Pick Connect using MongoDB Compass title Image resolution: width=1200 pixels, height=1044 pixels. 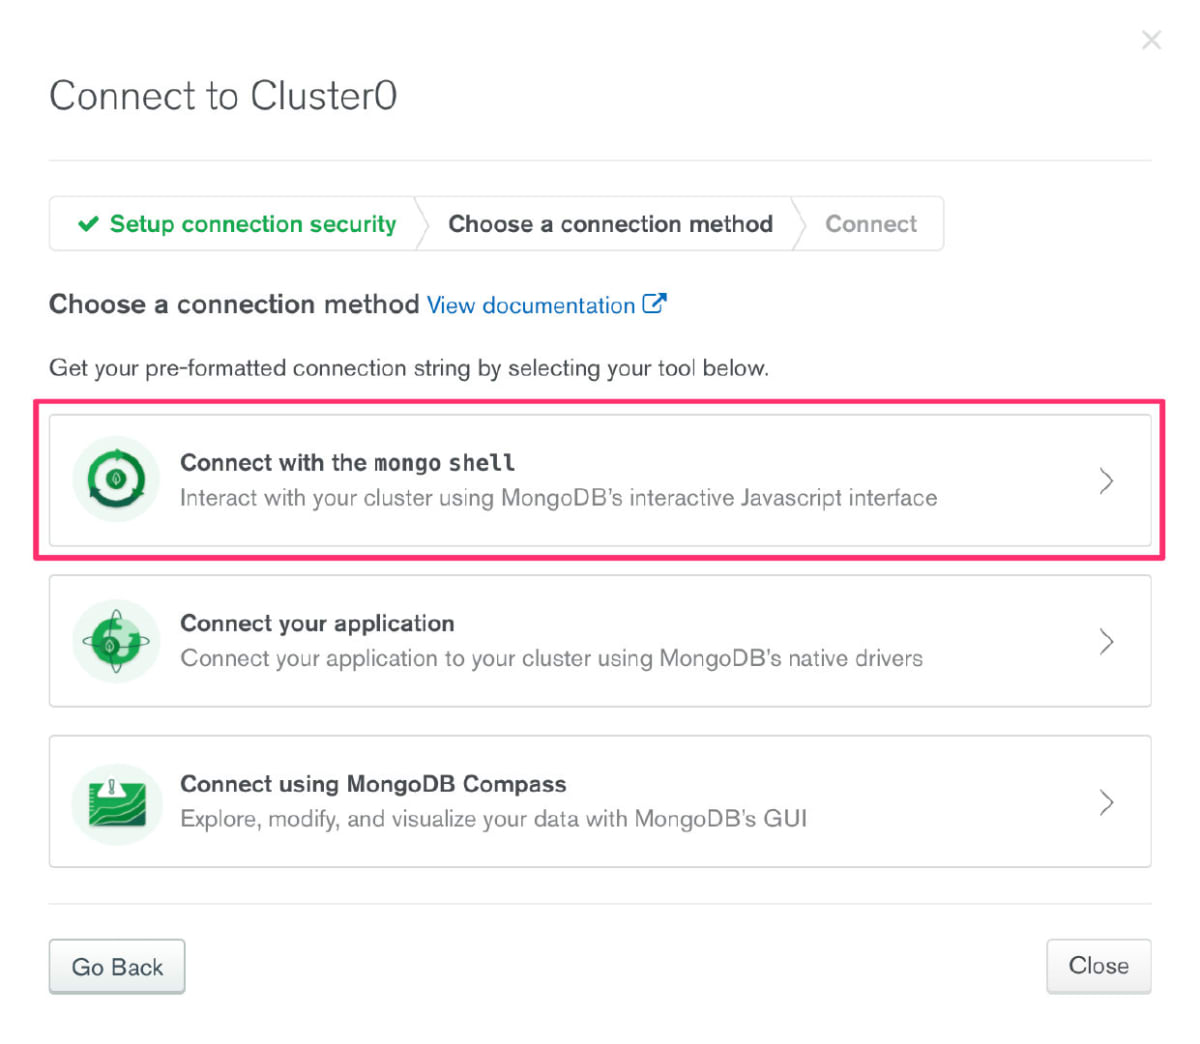click(373, 784)
